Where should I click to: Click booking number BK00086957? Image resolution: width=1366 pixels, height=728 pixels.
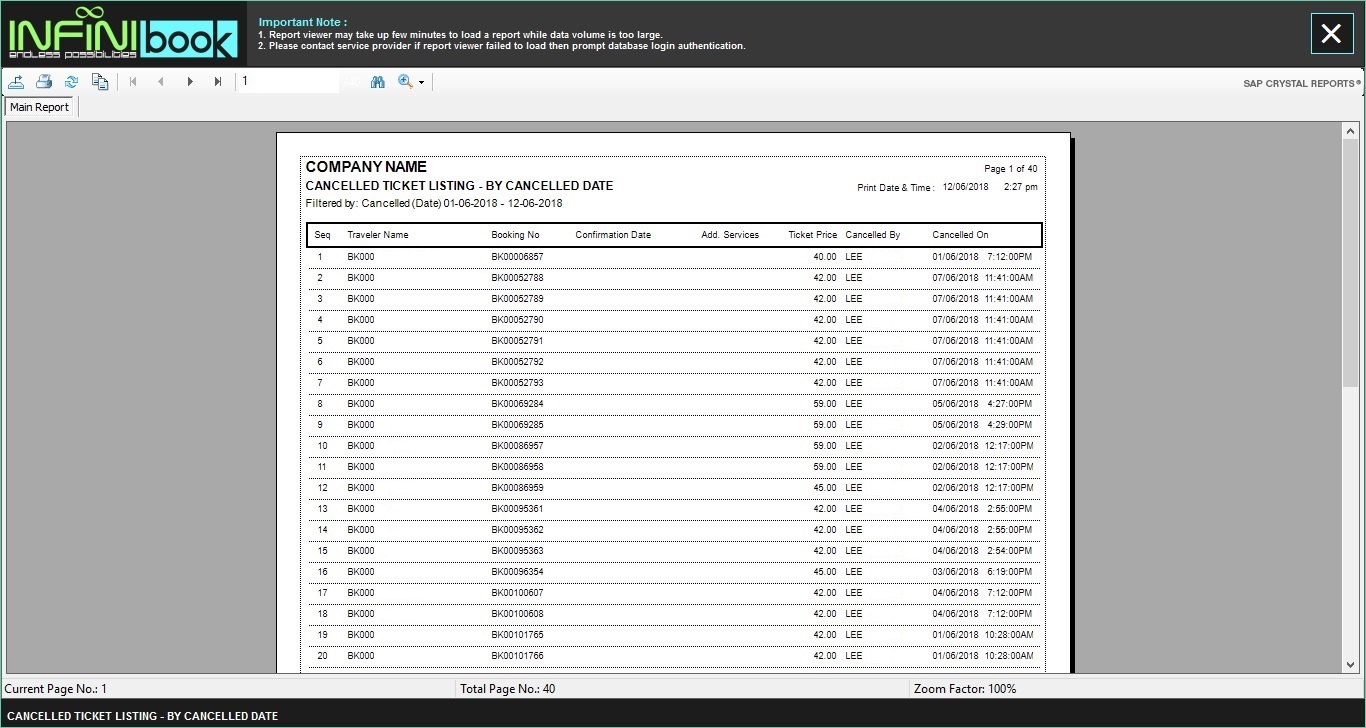pos(517,446)
